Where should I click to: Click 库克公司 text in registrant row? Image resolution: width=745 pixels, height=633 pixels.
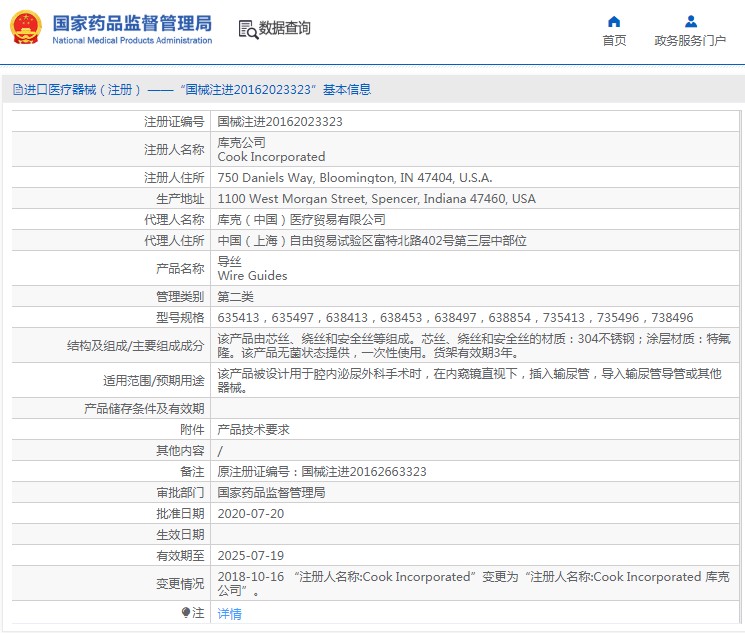point(241,143)
